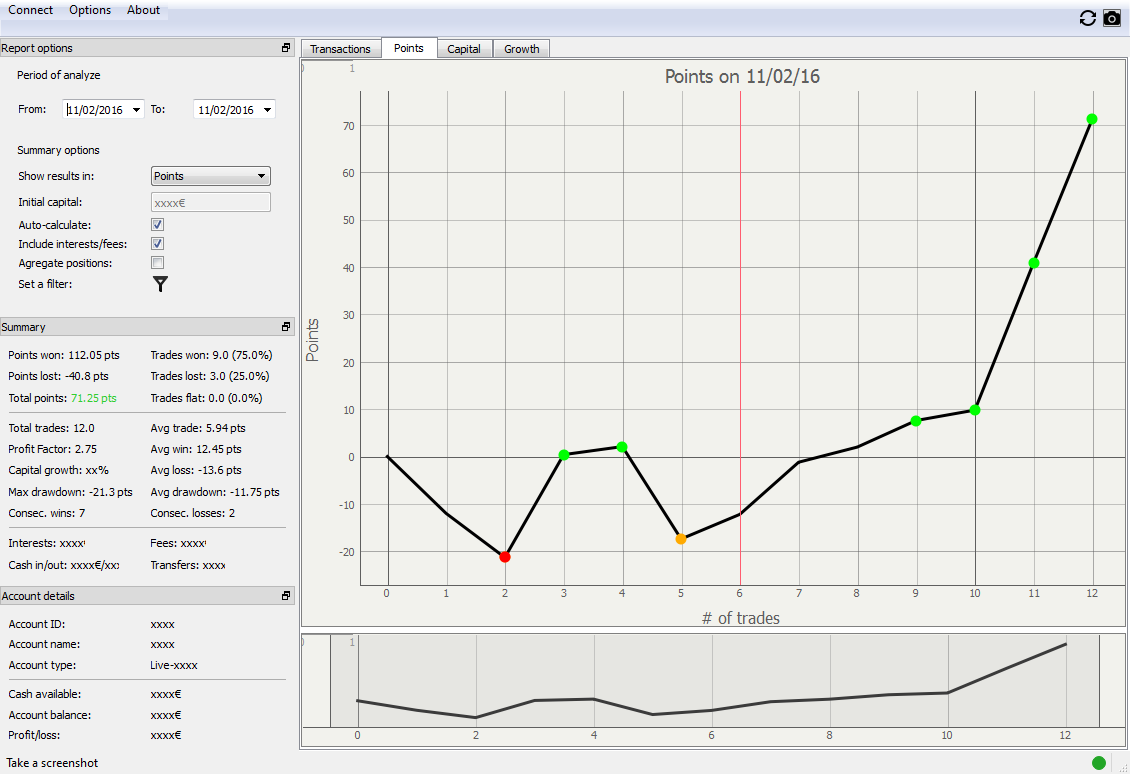The height and width of the screenshot is (774, 1130).
Task: Click Trades lost 3.0 (25.0%) text
Action: pyautogui.click(x=210, y=375)
